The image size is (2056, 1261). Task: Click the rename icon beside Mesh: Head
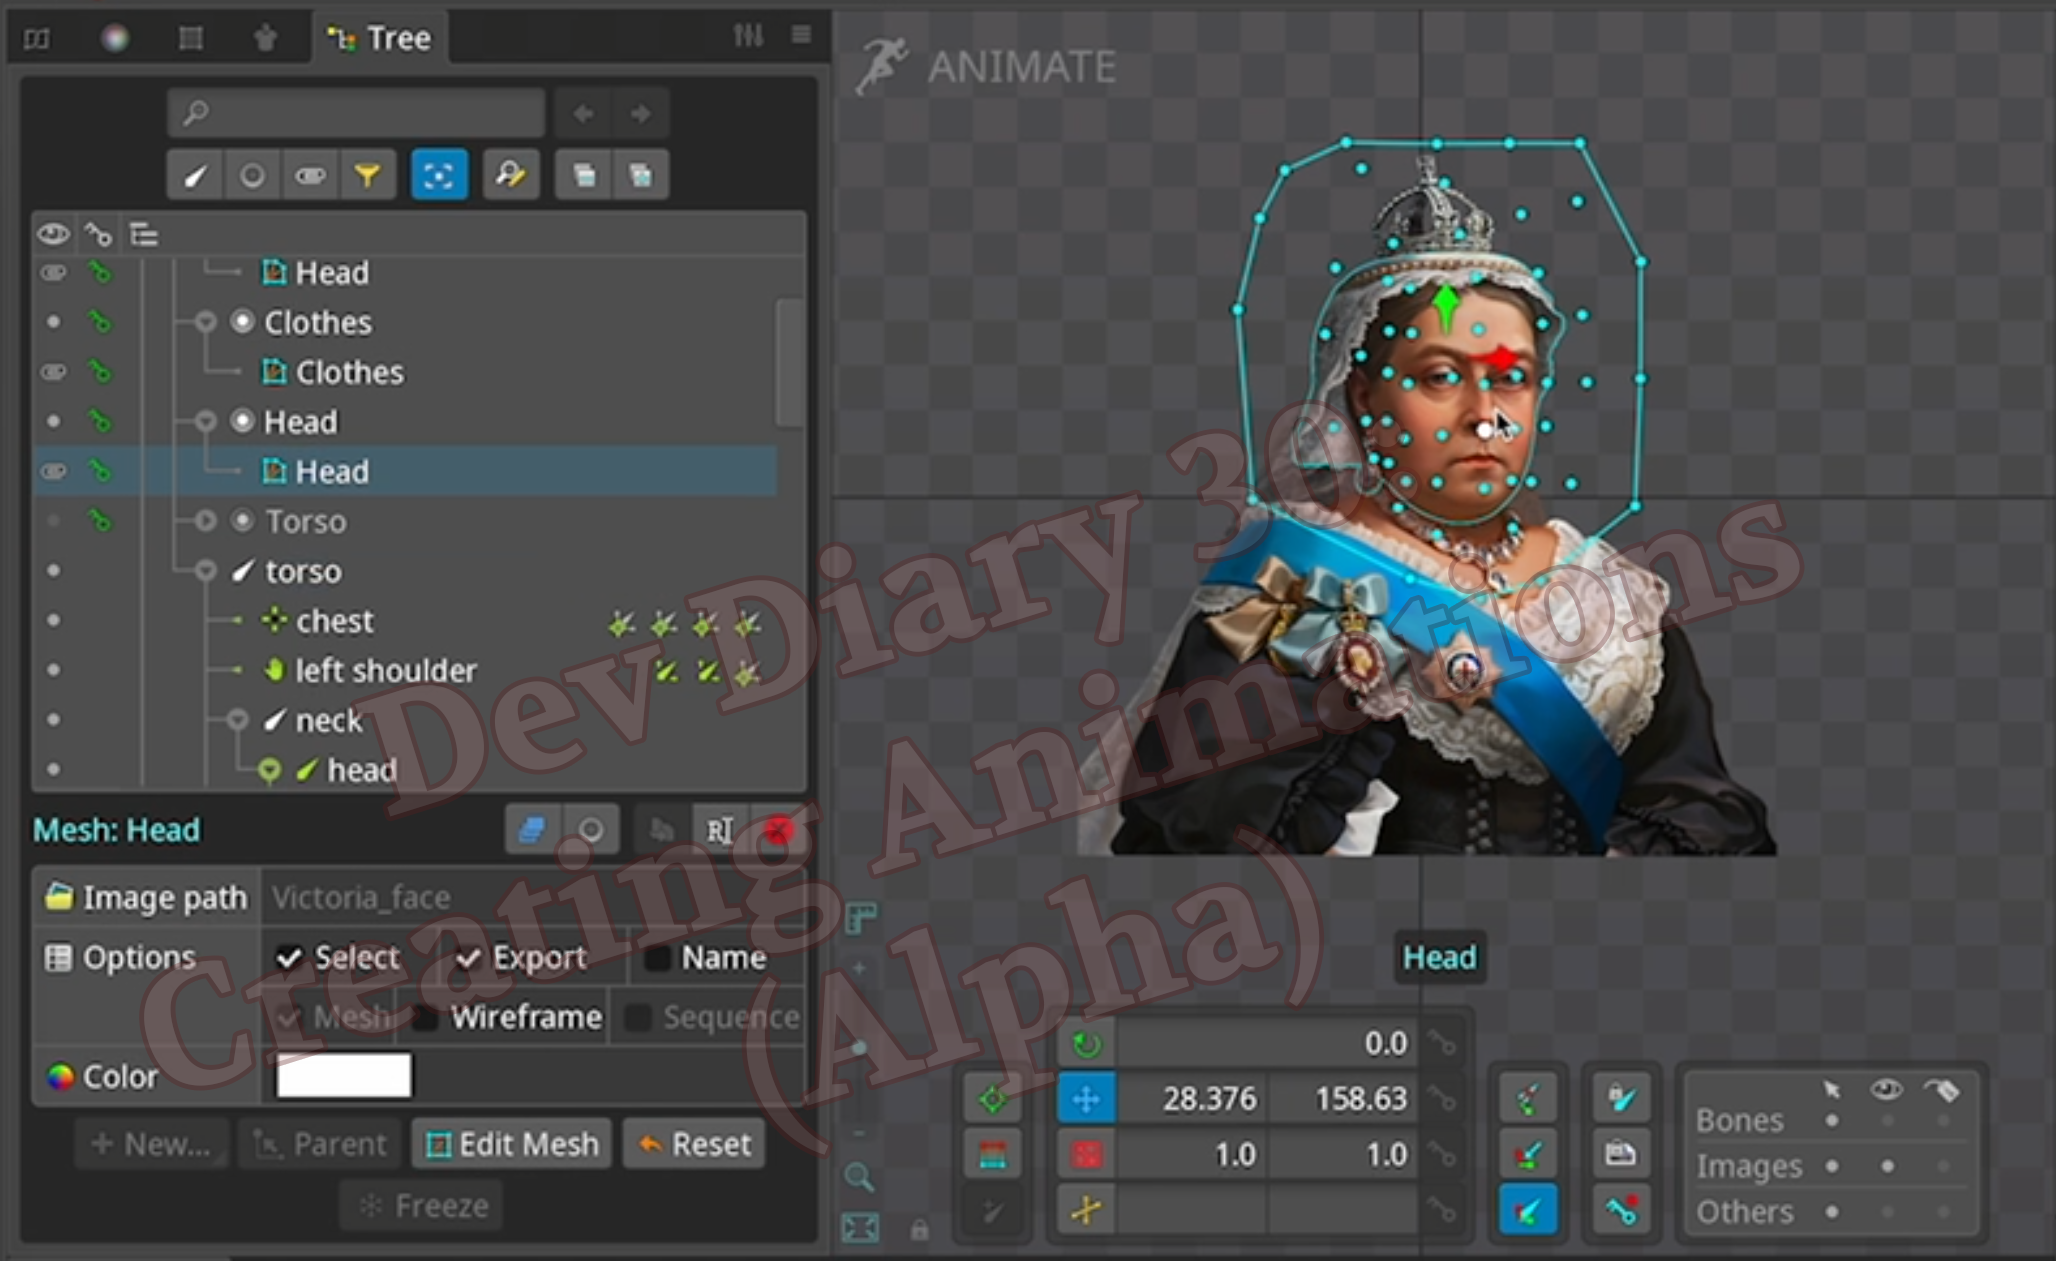(x=720, y=830)
